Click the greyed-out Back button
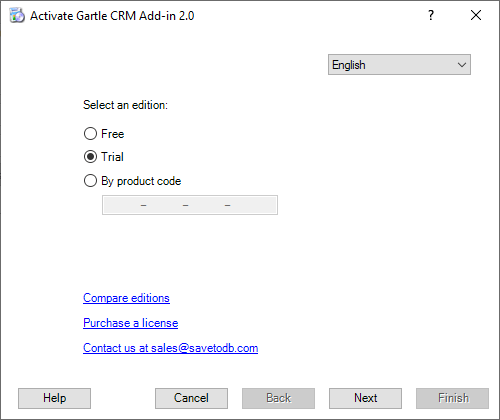Screen dimensions: 500x420 [x=278, y=398]
